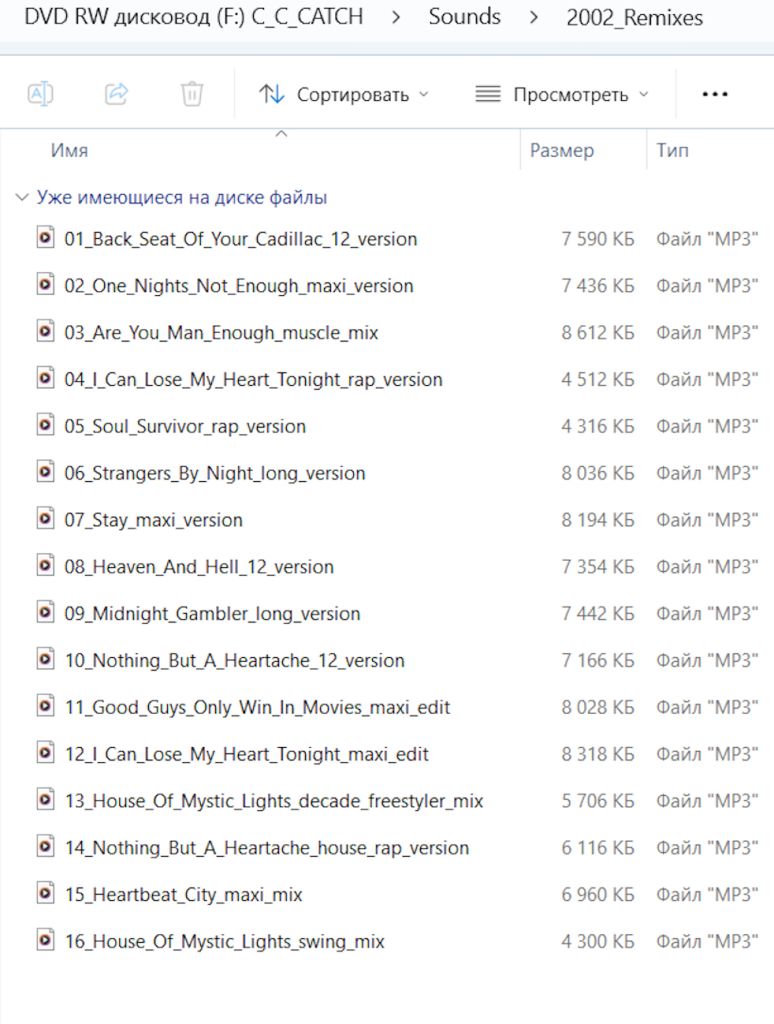Viewport: 774px width, 1024px height.
Task: Click MP3 icon of 06_Strangers_By_Night_long_version
Action: (45, 472)
